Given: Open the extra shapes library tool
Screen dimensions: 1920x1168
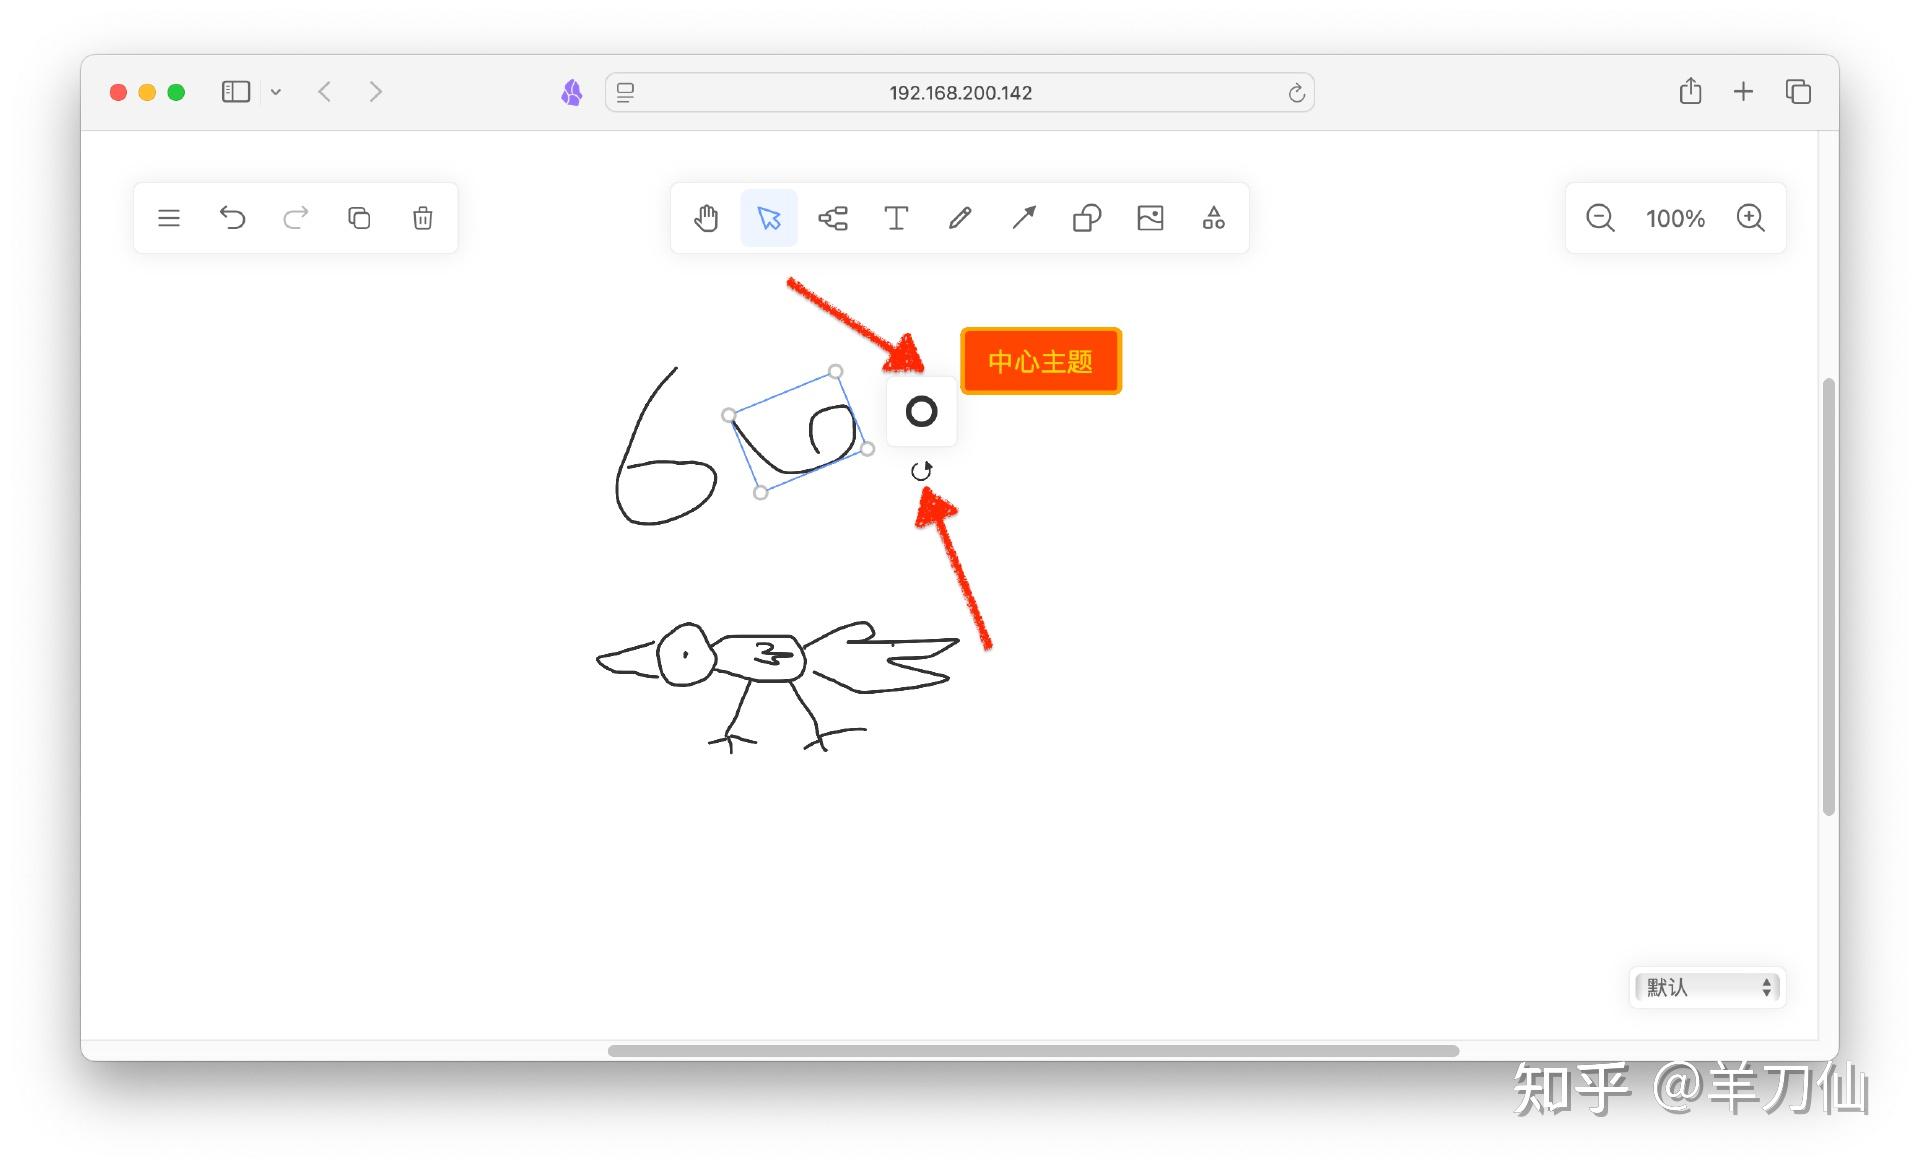Looking at the screenshot, I should 1213,218.
